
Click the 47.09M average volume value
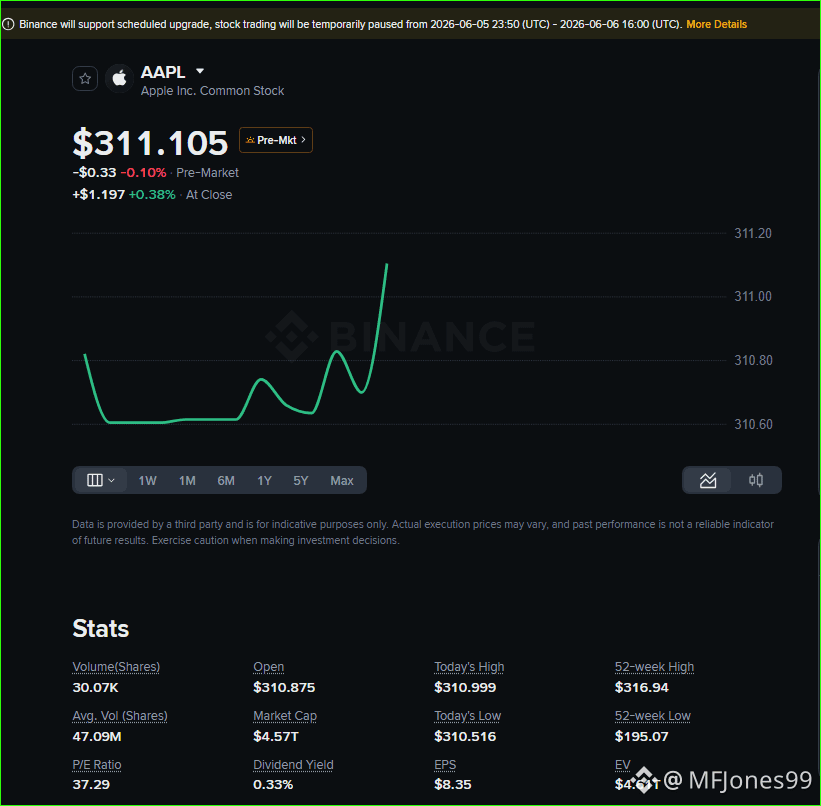tap(97, 737)
